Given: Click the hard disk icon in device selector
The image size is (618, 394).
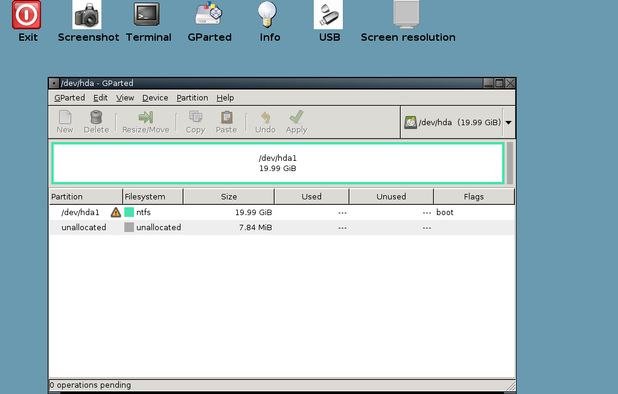Looking at the screenshot, I should (x=410, y=122).
